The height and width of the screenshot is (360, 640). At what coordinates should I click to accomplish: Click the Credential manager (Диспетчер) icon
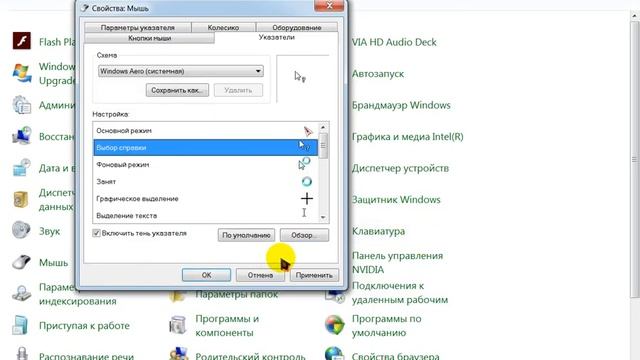pos(21,199)
